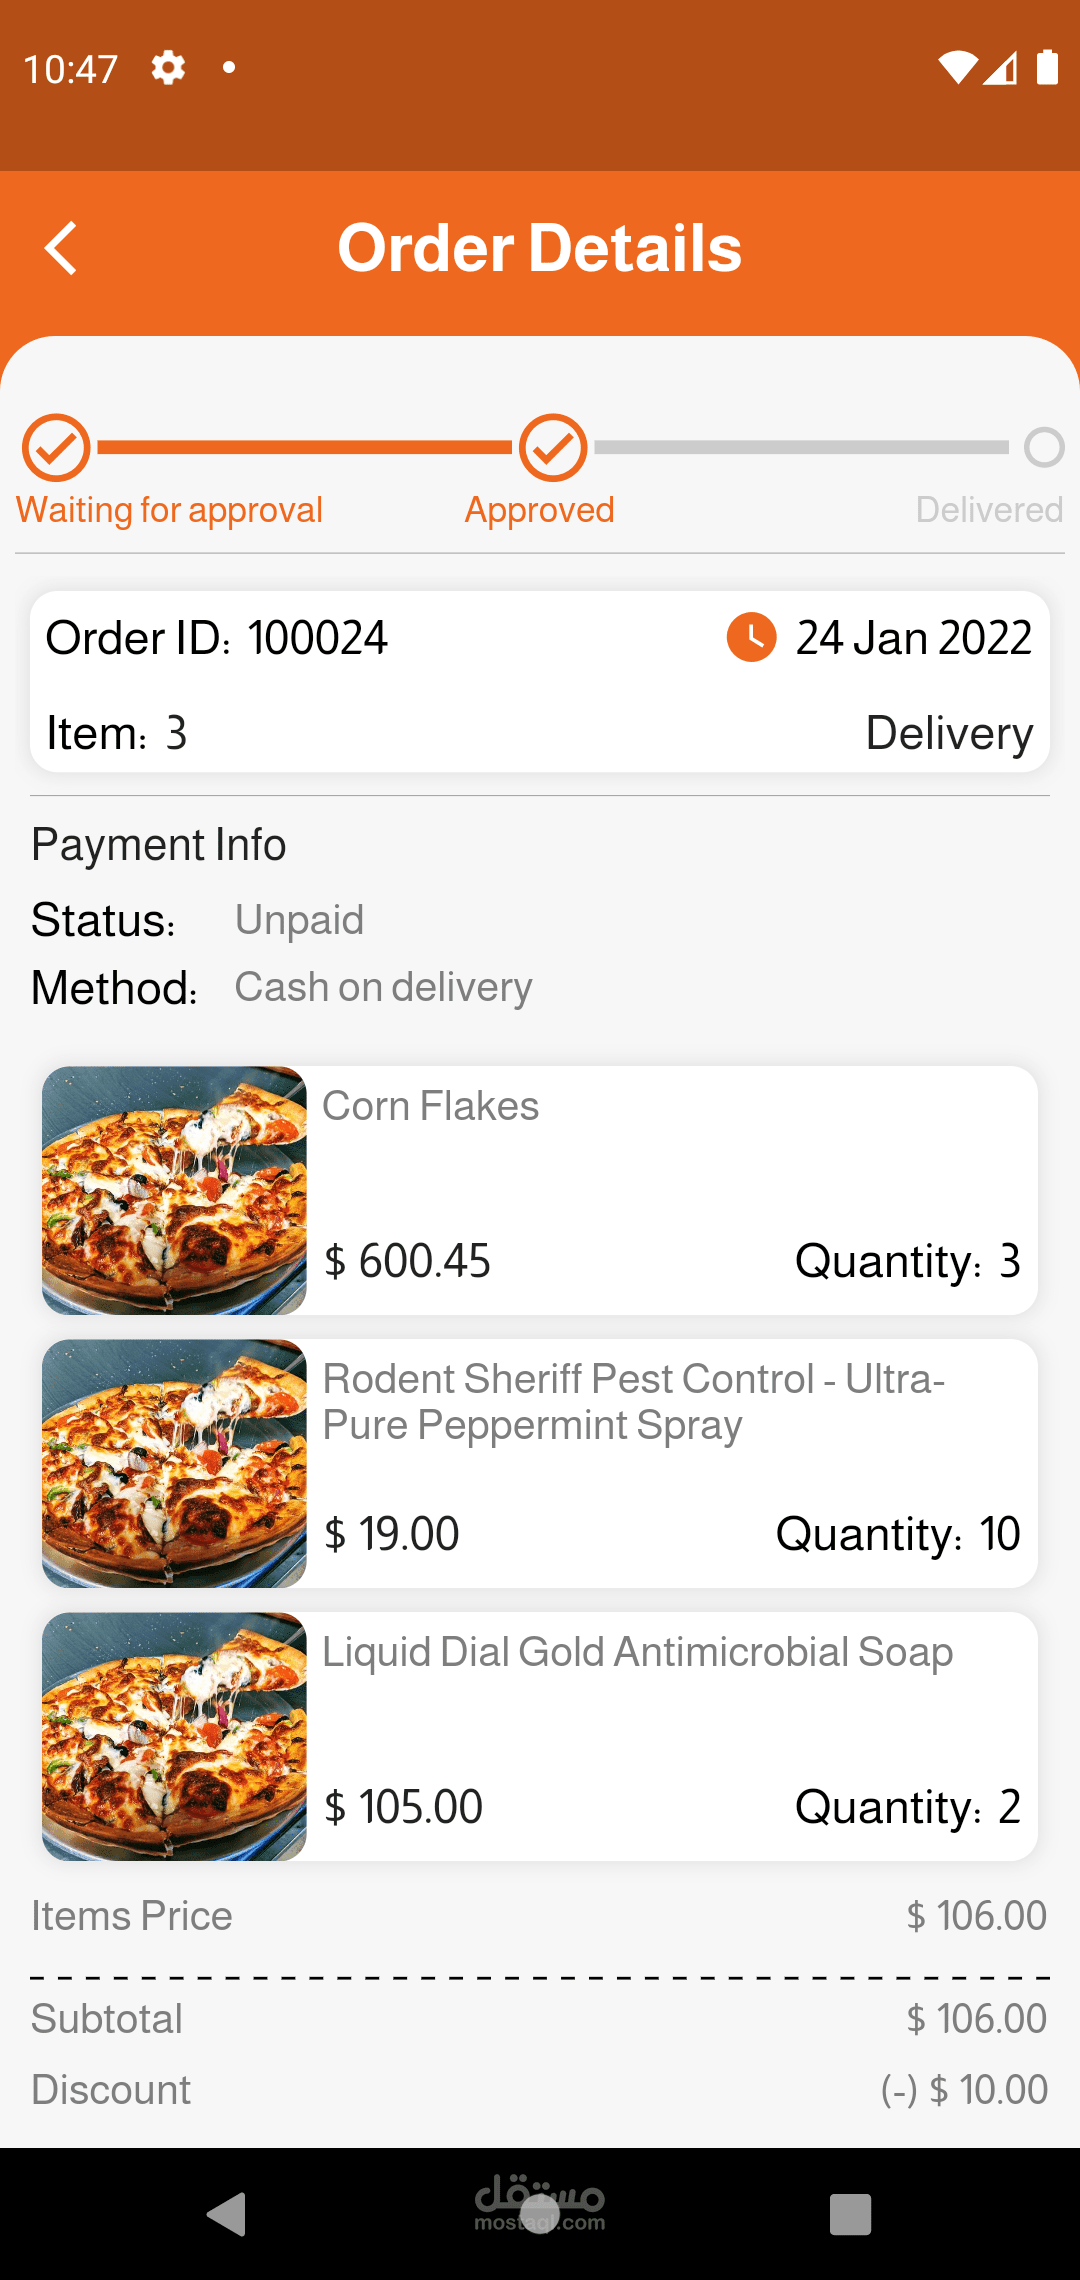Screen dimensions: 1080x2280
Task: Tap the orange clock icon beside date
Action: point(751,637)
